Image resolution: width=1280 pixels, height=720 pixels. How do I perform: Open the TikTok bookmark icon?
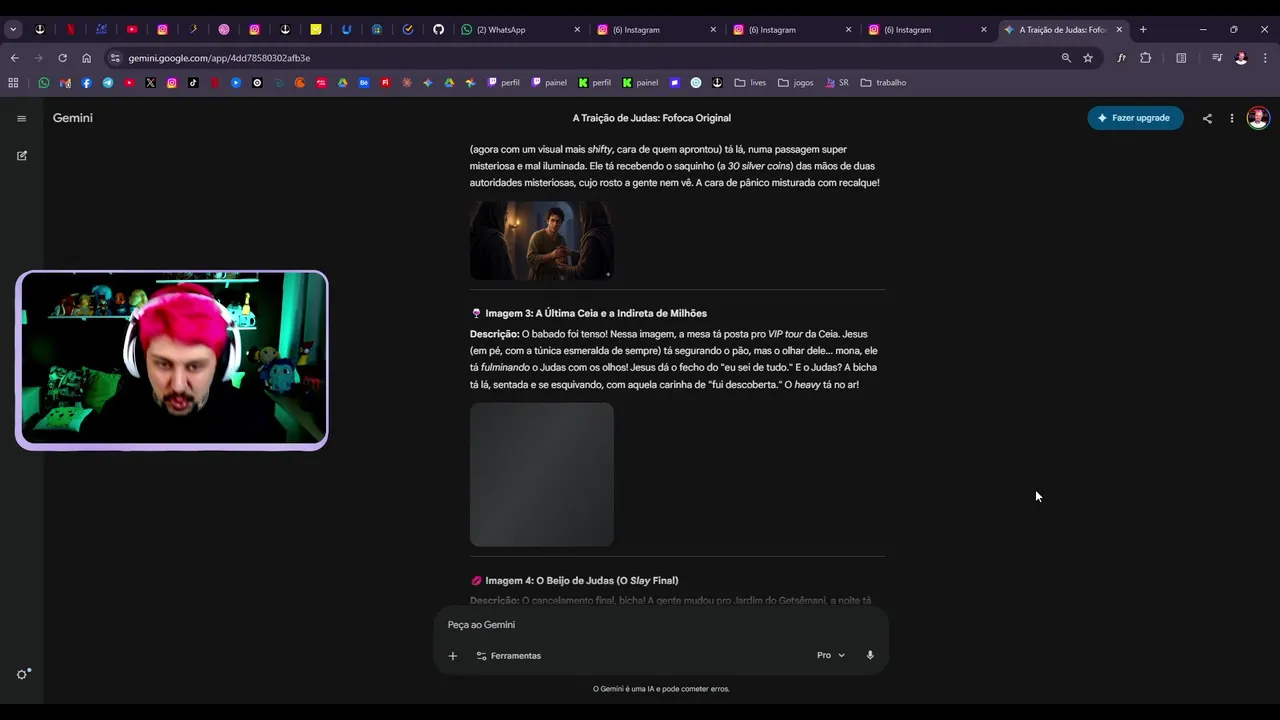[x=193, y=83]
